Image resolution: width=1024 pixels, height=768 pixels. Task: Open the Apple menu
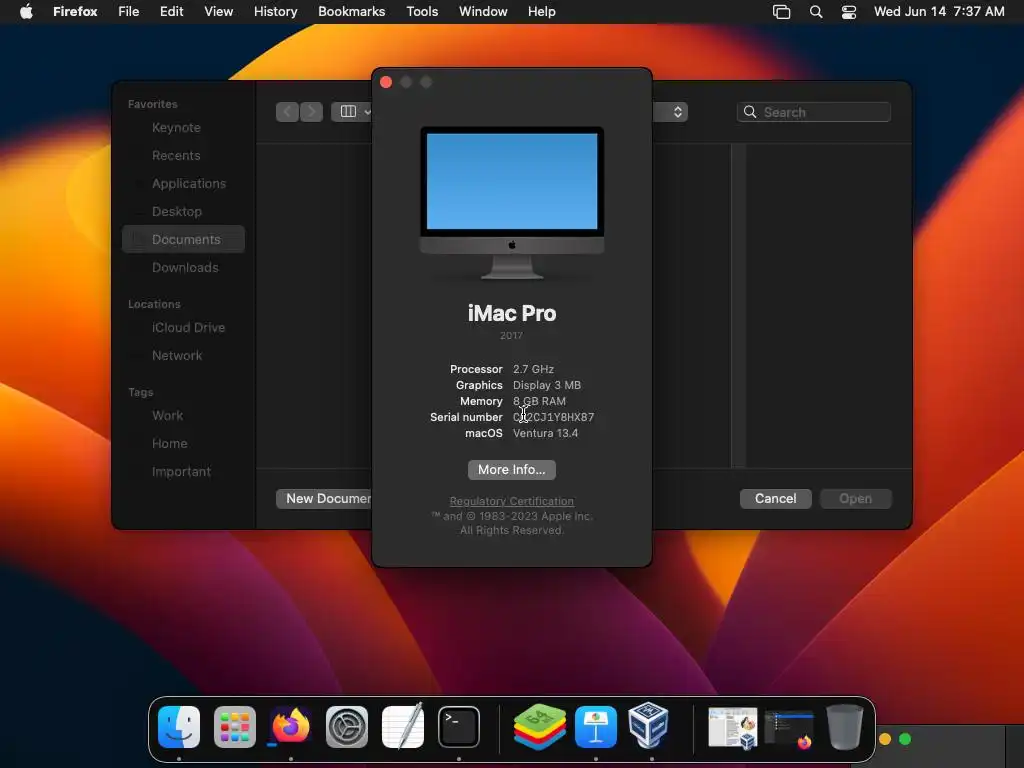26,11
